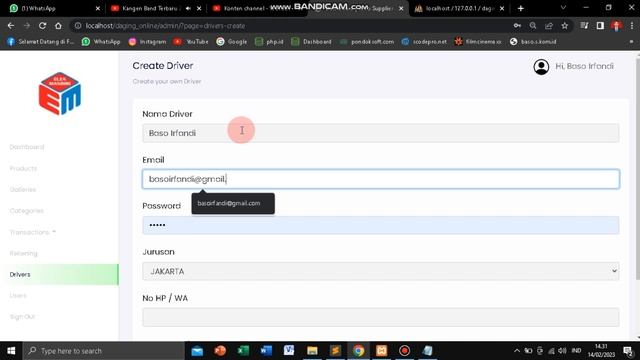
Task: Pick the basoirfandi@gmail.com autofill suggestion
Action: tap(233, 203)
